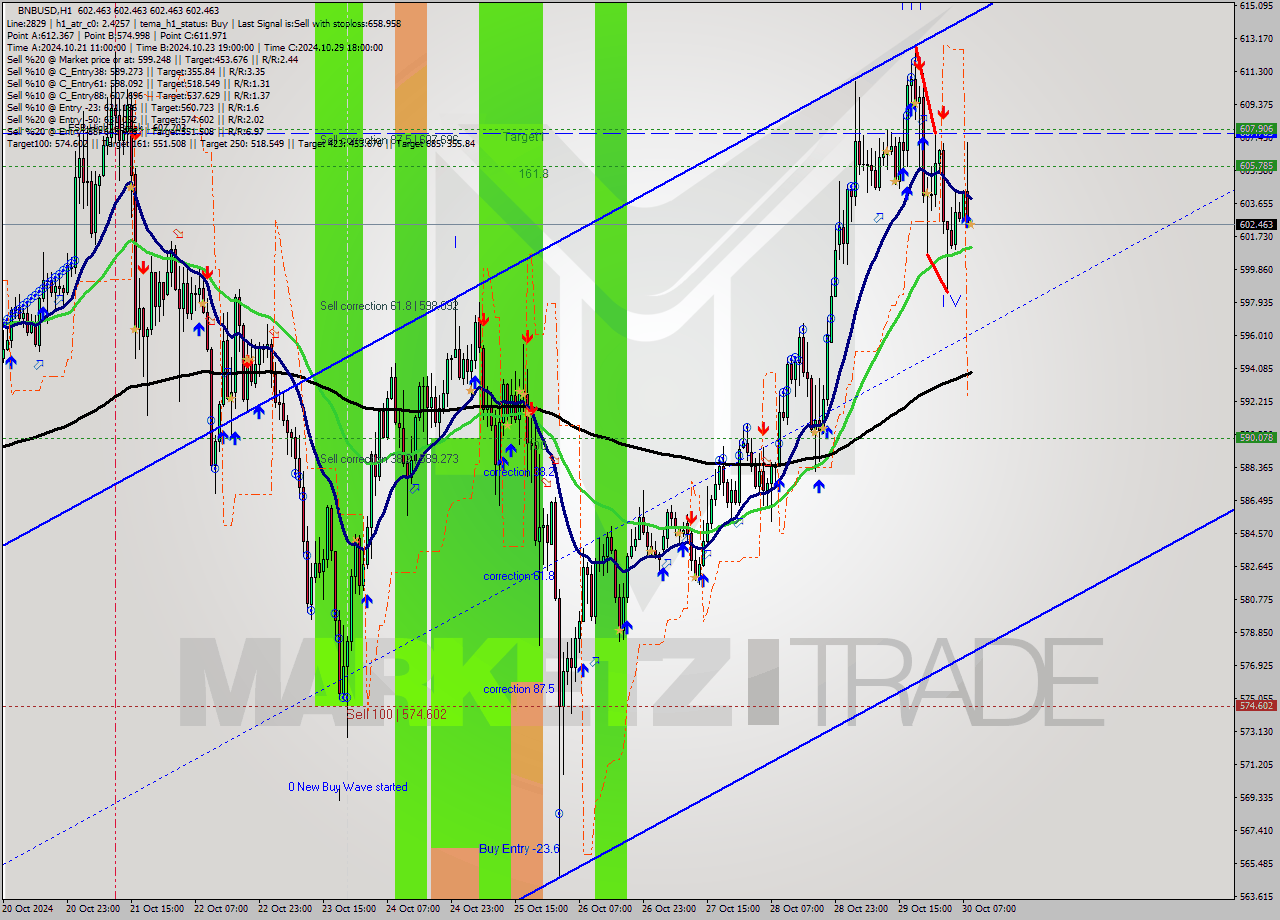1280x920 pixels.
Task: Click the '24 Oct 23:00' time label
Action: (x=476, y=909)
